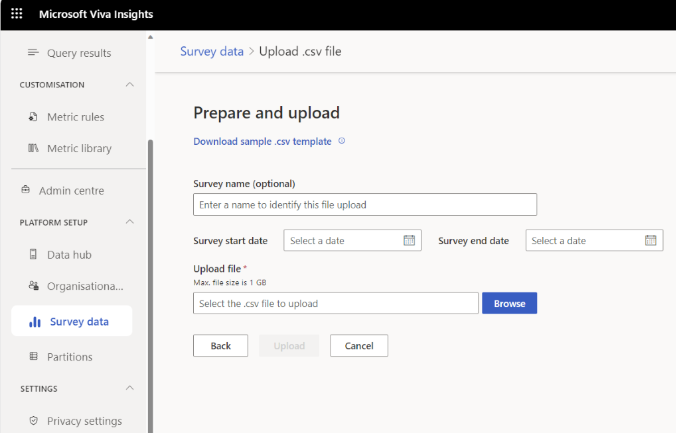Click the Metric rules icon

coord(33,117)
